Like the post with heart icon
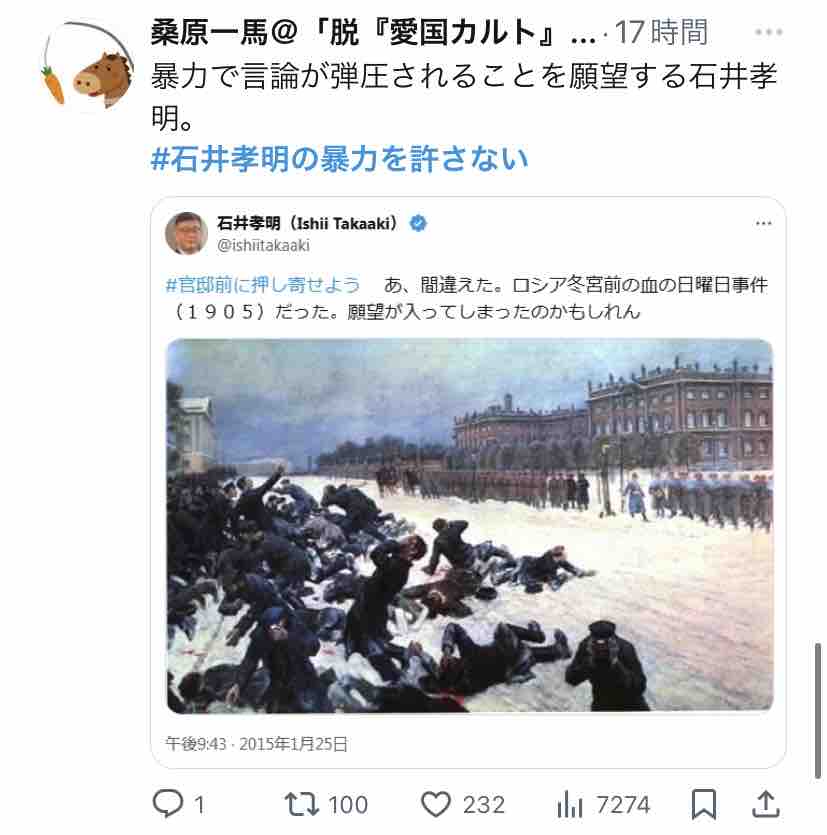The height and width of the screenshot is (835, 827). [436, 804]
